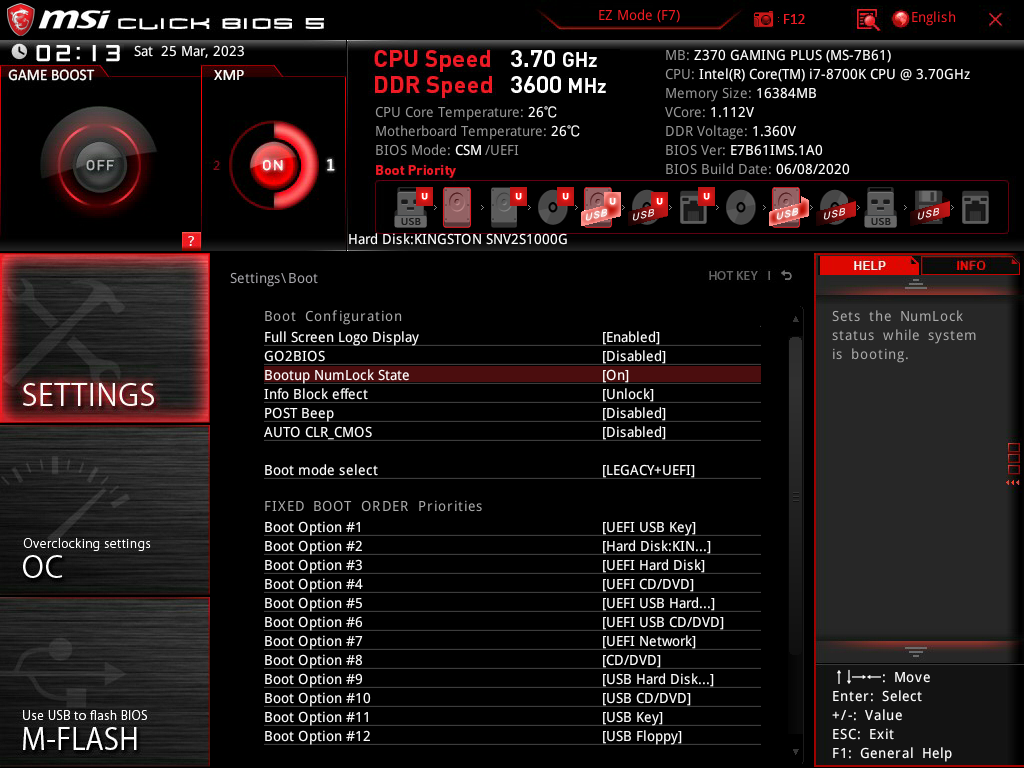1024x768 pixels.
Task: Open language selection via the globe icon
Action: (900, 19)
